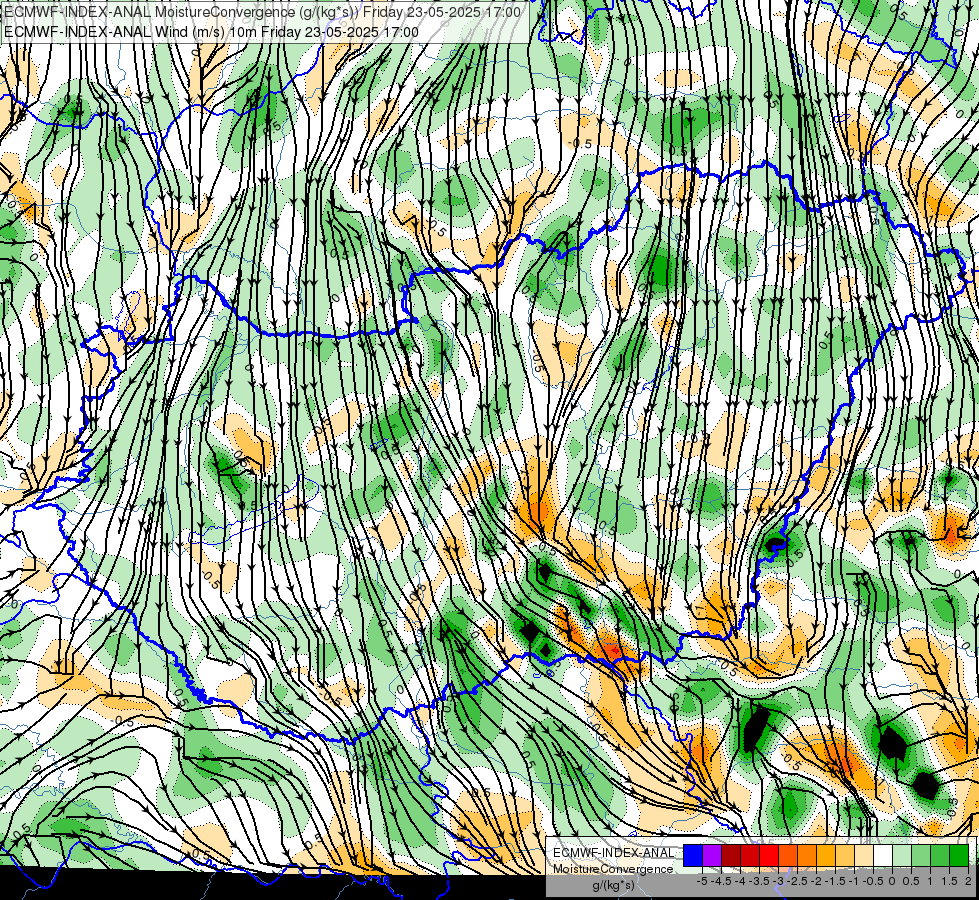
Task: Click the palest green swatch between 0 and 0.5
Action: click(x=902, y=856)
